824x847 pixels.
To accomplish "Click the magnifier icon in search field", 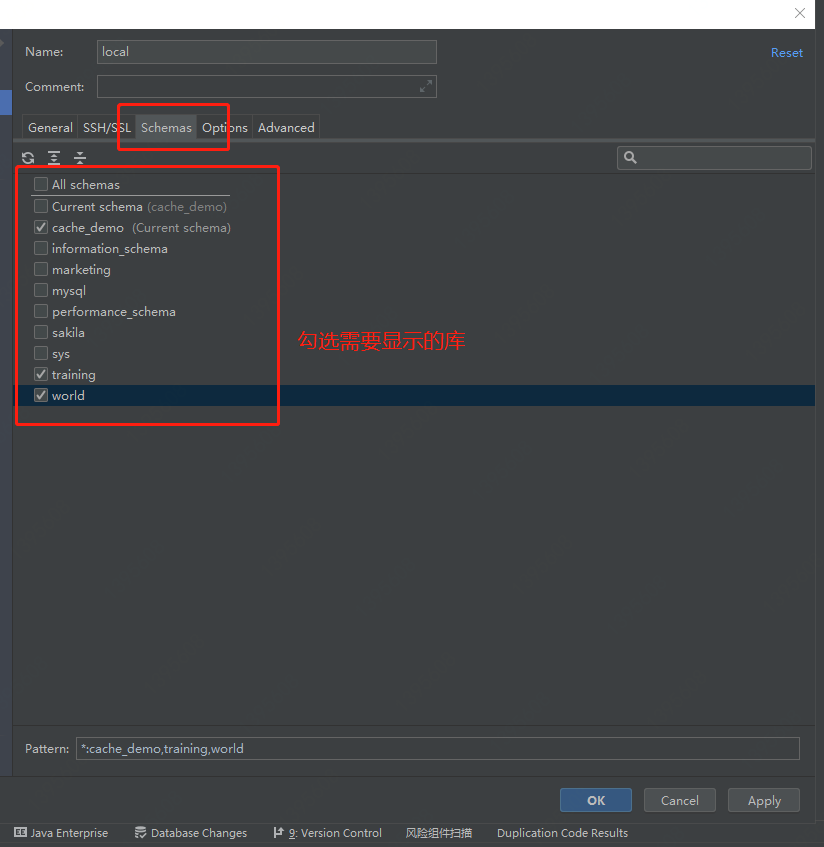I will pos(630,157).
